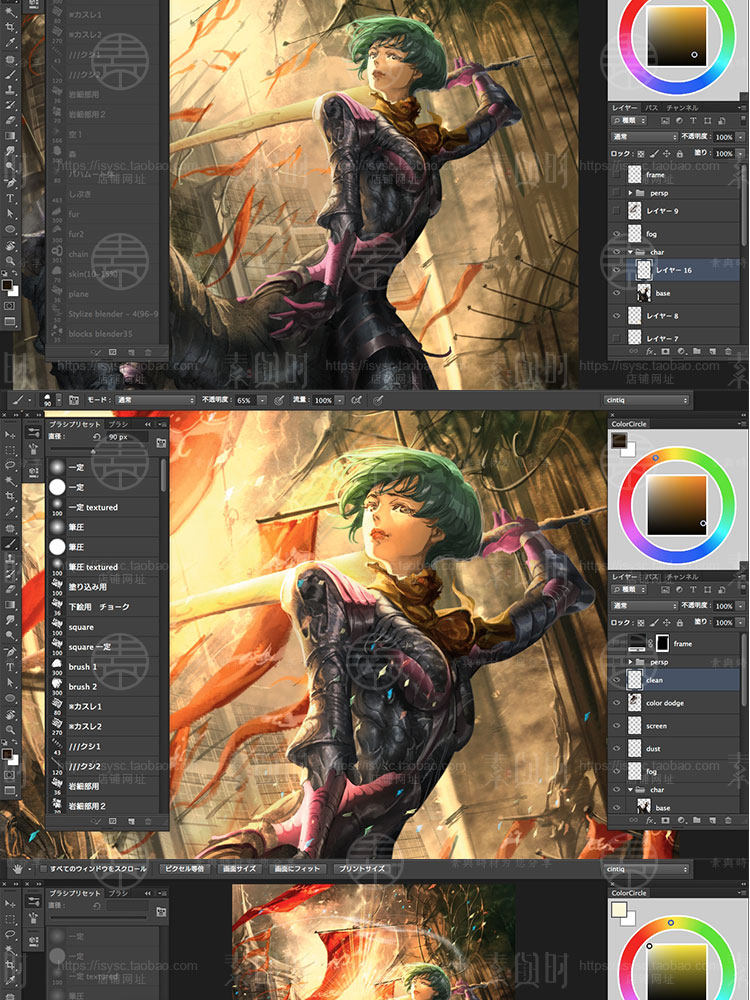750x1000 pixels.
Task: Add a layer style via fx in the 'clean' Layers panel
Action: click(650, 821)
